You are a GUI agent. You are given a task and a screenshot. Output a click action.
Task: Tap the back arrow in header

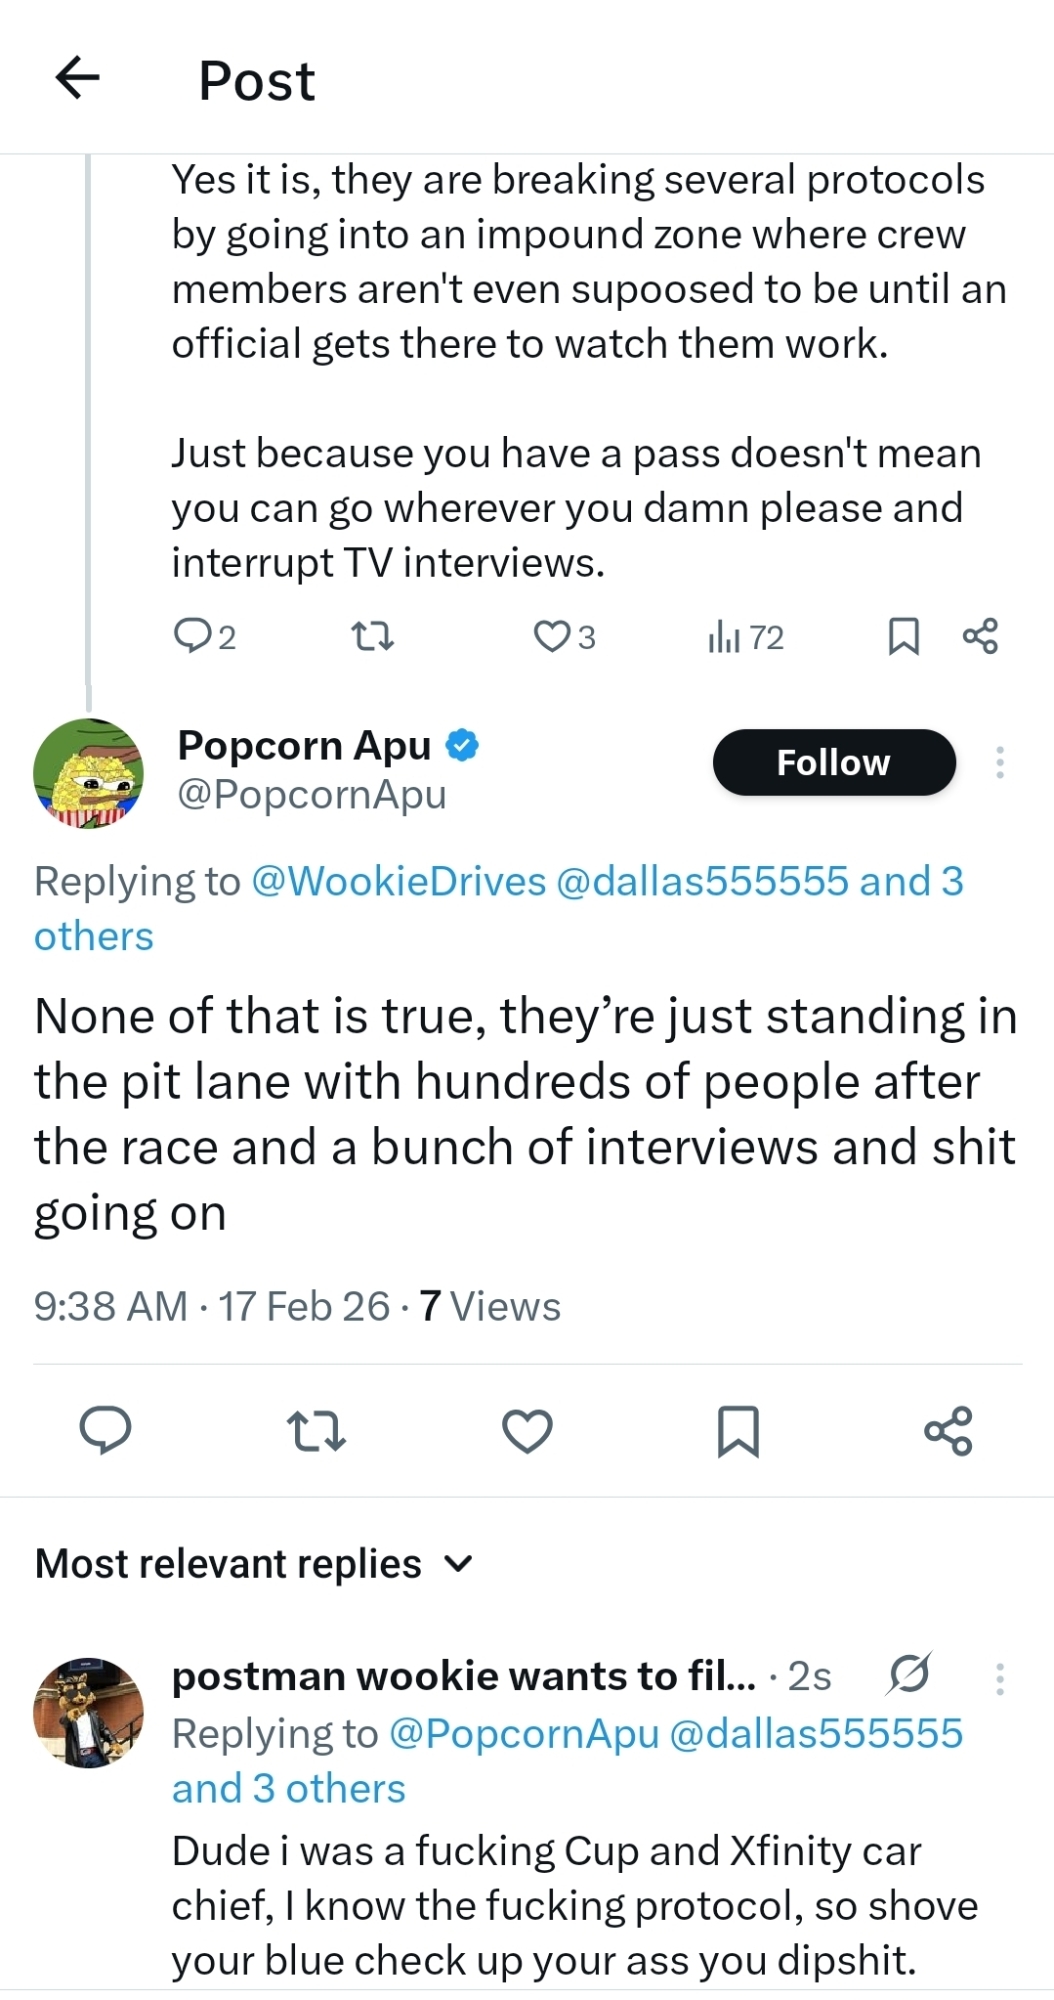[x=78, y=78]
